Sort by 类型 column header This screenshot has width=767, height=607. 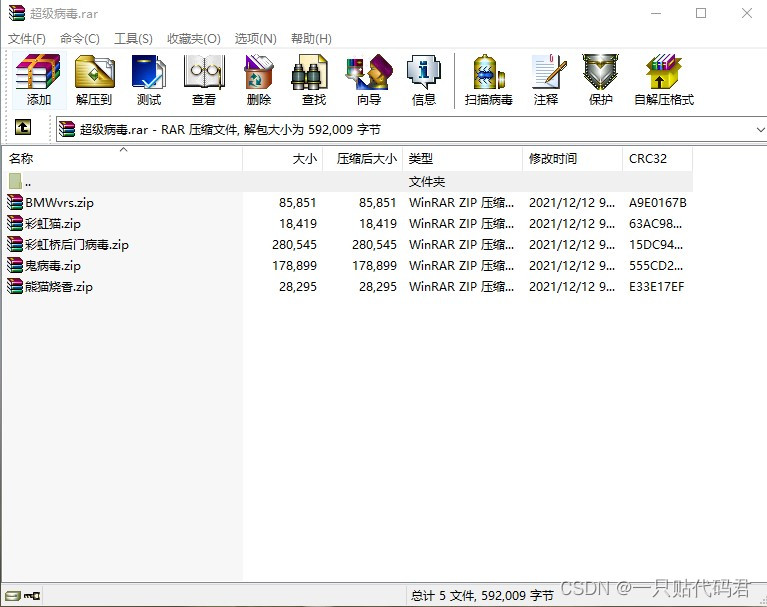pyautogui.click(x=463, y=158)
